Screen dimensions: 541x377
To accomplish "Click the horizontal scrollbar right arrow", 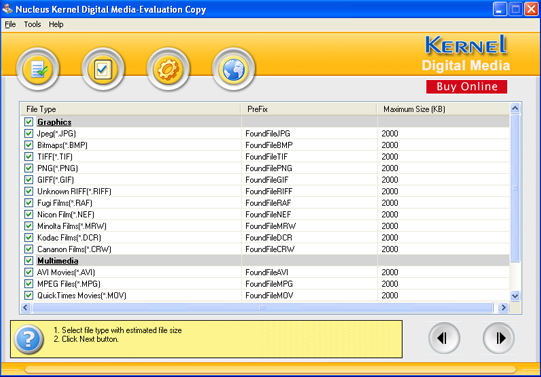I will (503, 307).
